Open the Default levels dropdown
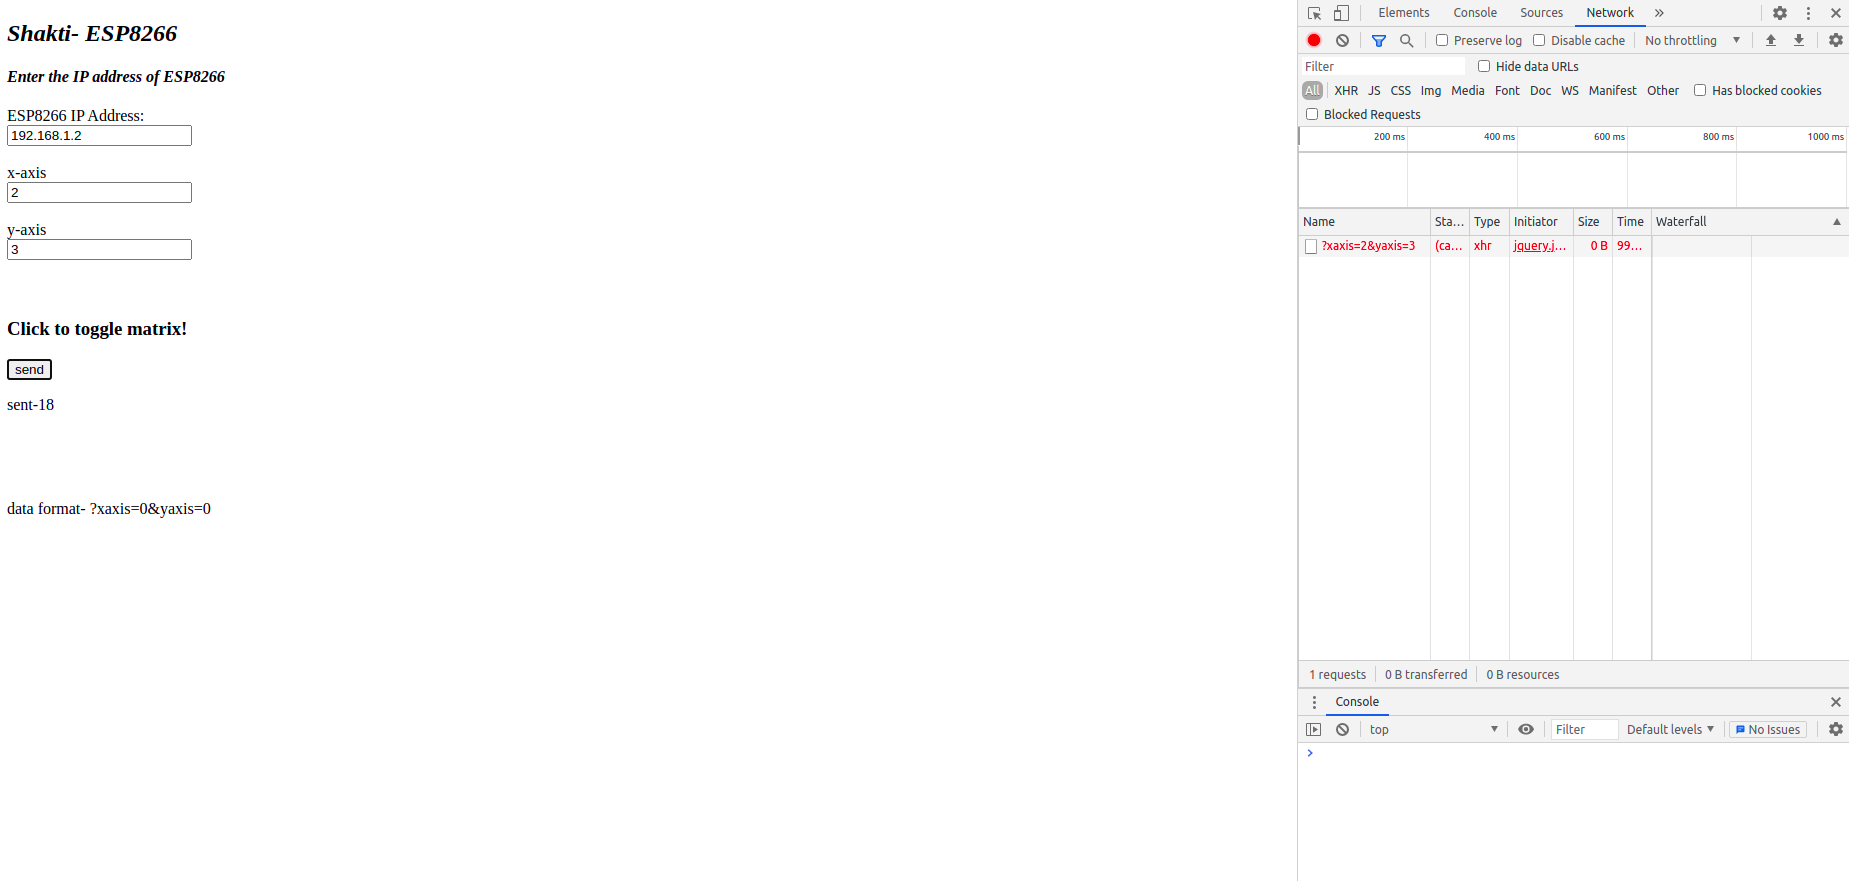 [1670, 729]
